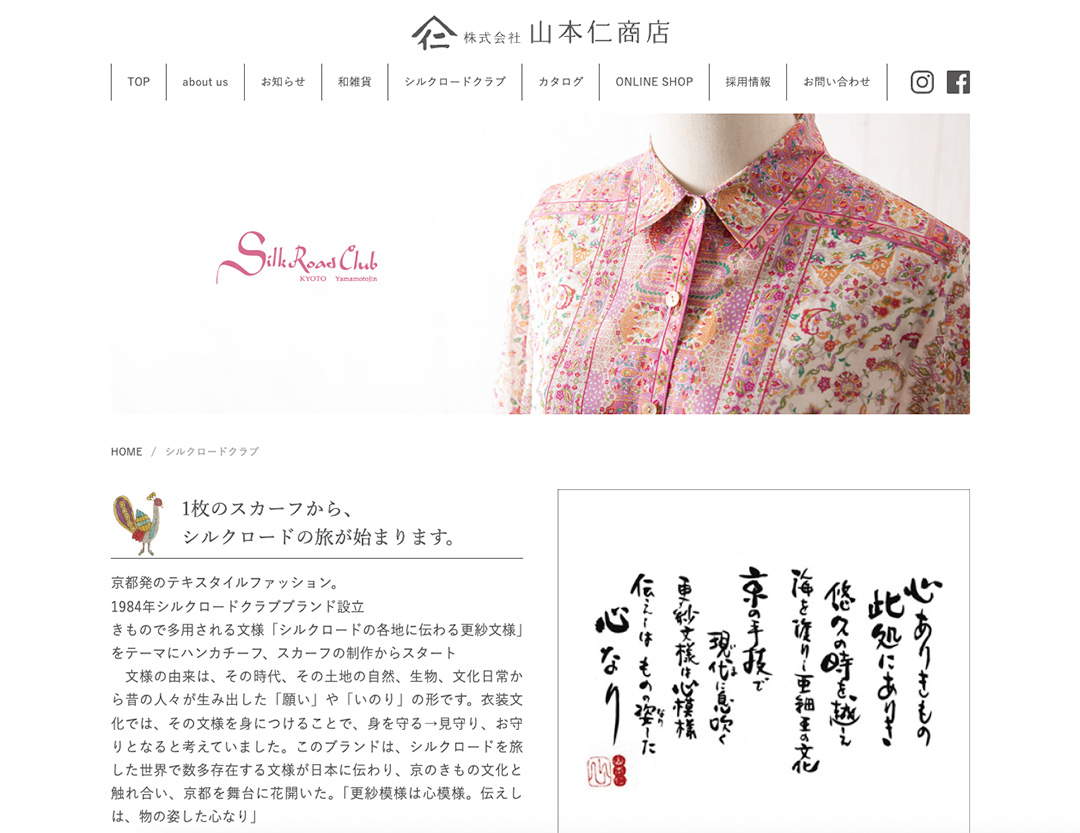The height and width of the screenshot is (833, 1080).
Task: Click the colorful bird illustration
Action: tap(138, 524)
